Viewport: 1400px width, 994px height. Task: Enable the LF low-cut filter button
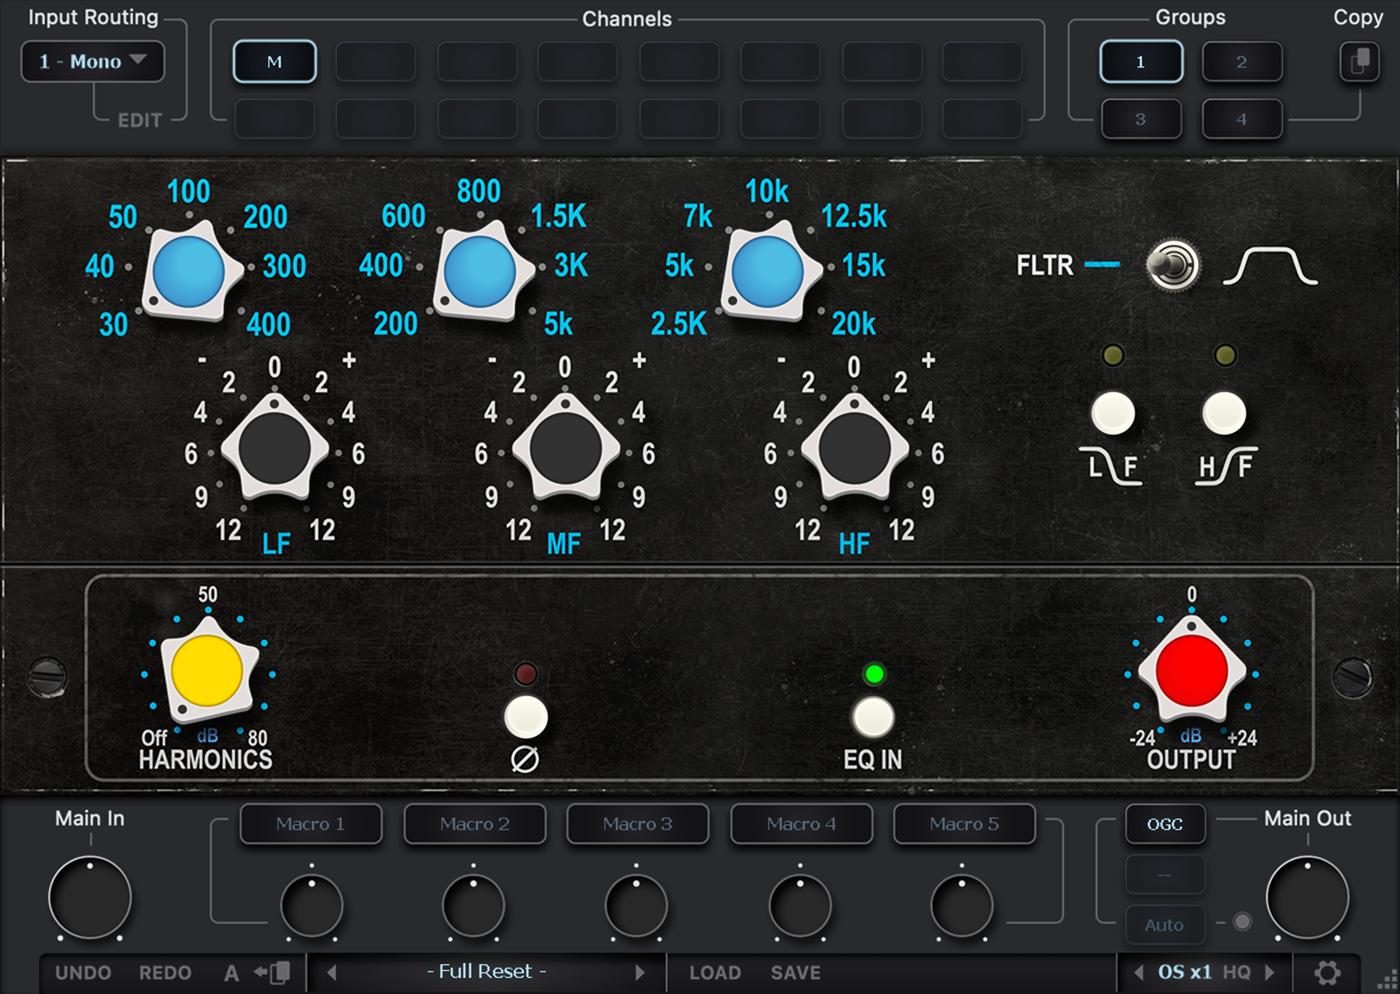(1112, 413)
